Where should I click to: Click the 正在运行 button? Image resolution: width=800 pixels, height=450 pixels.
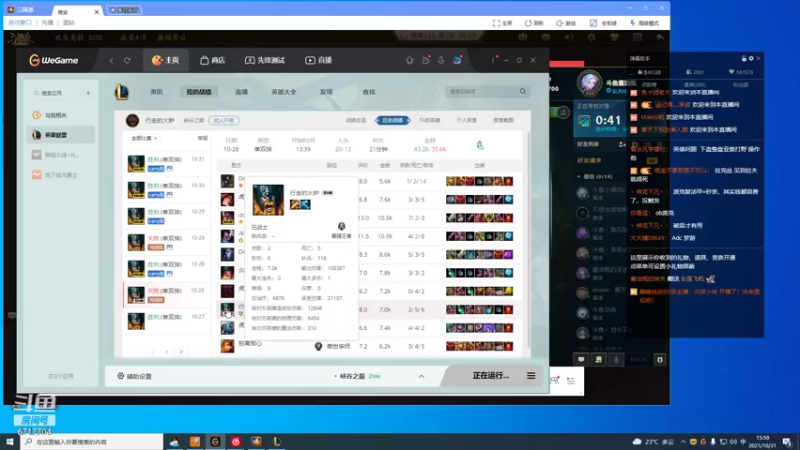(490, 376)
